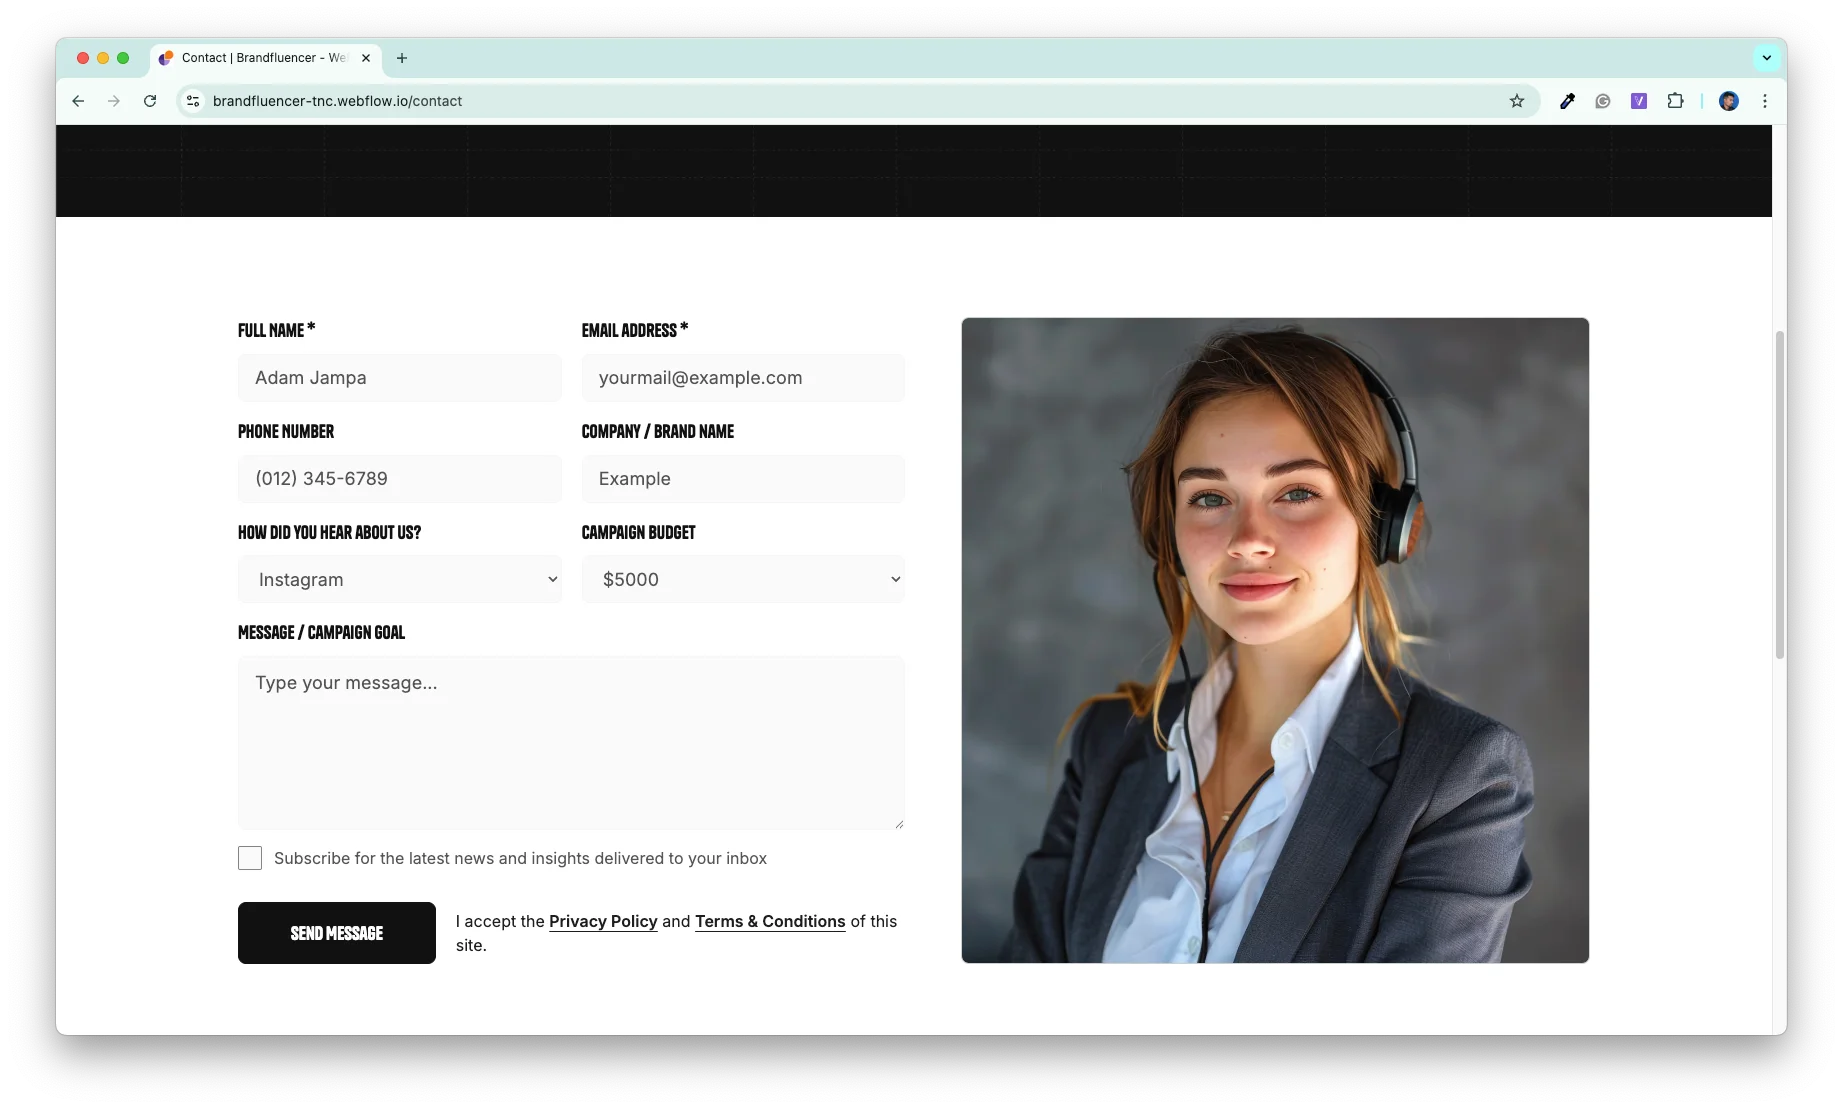This screenshot has width=1843, height=1109.
Task: Enable the newsletter subscription checkbox
Action: click(249, 858)
